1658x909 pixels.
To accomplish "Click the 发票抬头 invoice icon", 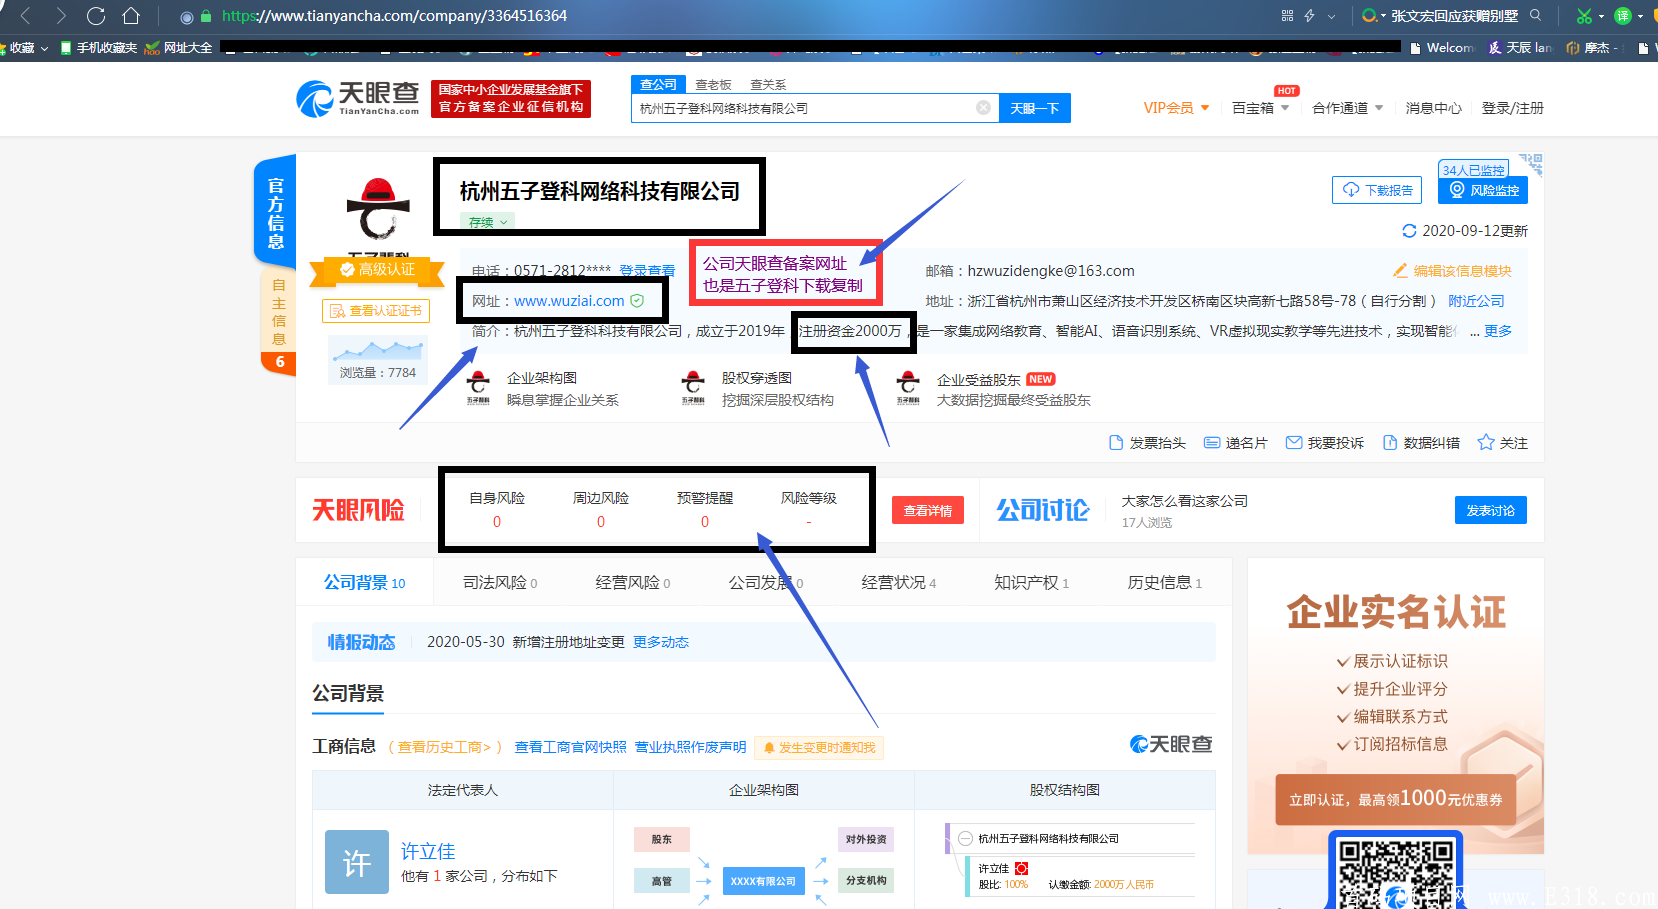I will coord(1147,442).
